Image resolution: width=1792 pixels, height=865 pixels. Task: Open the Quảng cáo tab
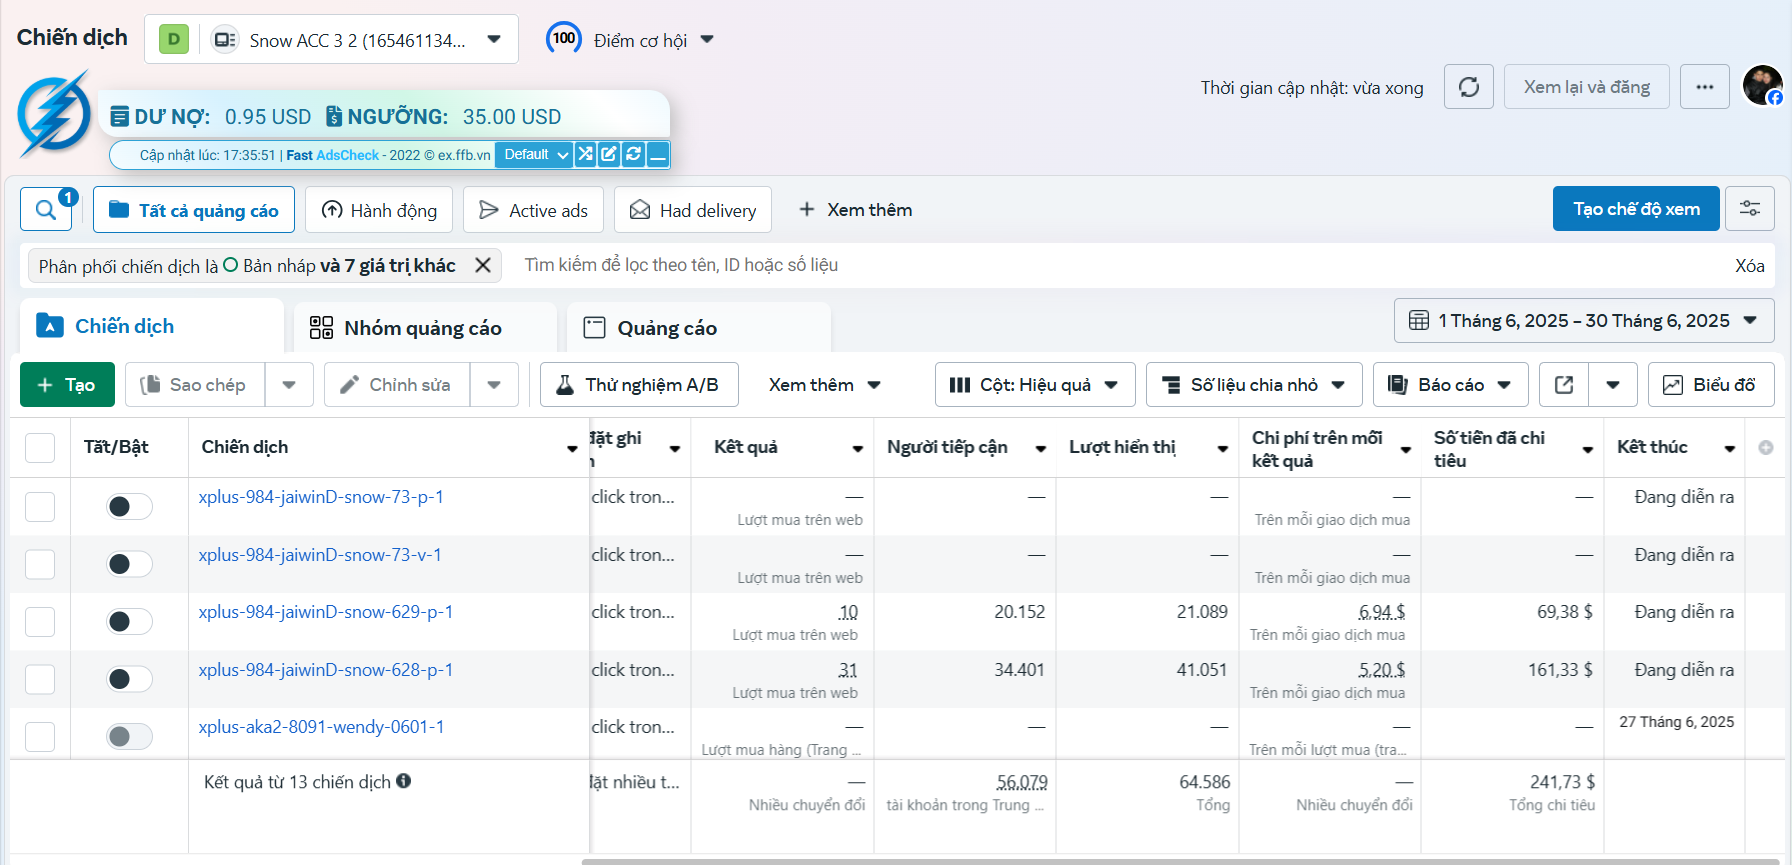(x=698, y=328)
